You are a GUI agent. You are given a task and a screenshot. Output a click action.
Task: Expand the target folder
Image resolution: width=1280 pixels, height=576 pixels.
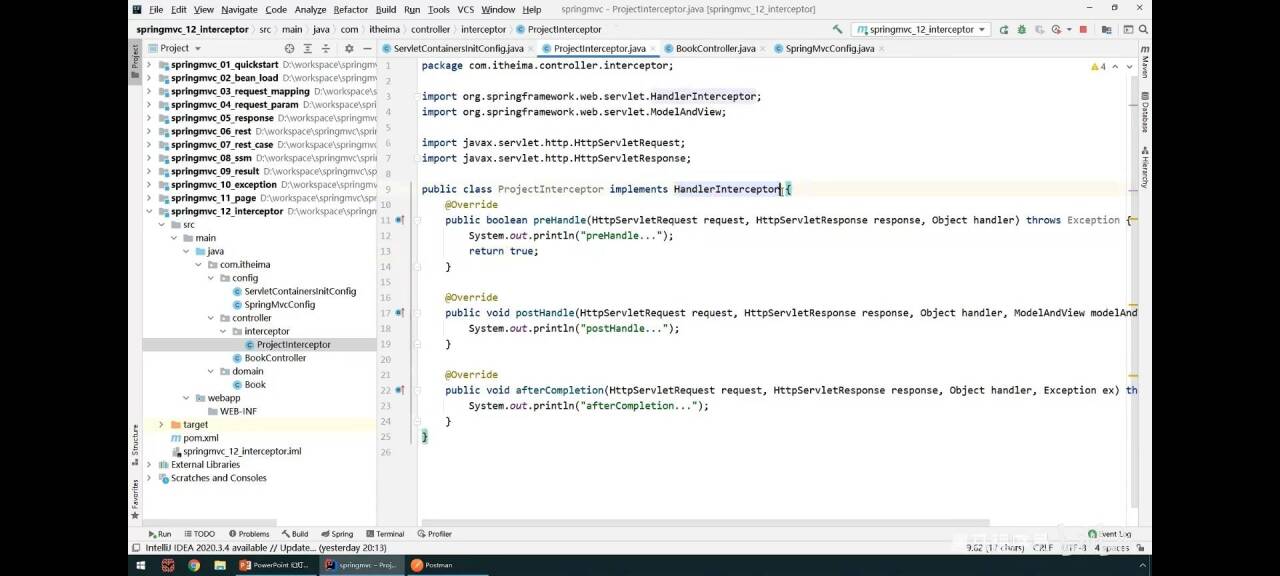point(162,425)
